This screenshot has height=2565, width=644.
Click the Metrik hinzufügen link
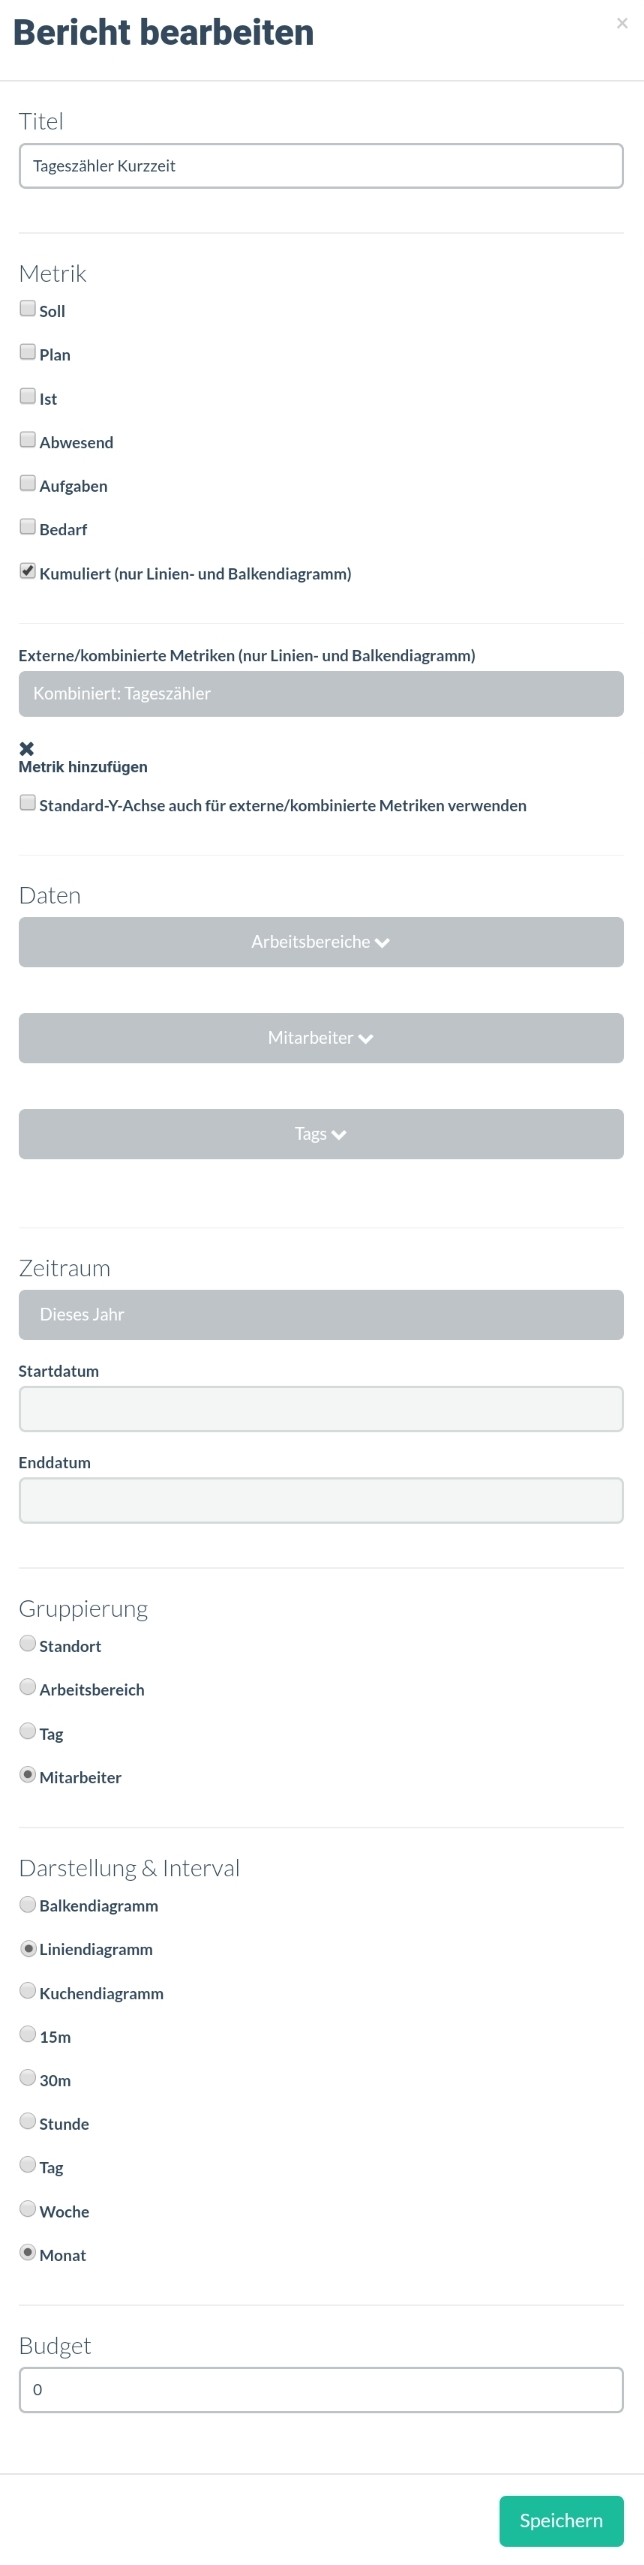[83, 767]
